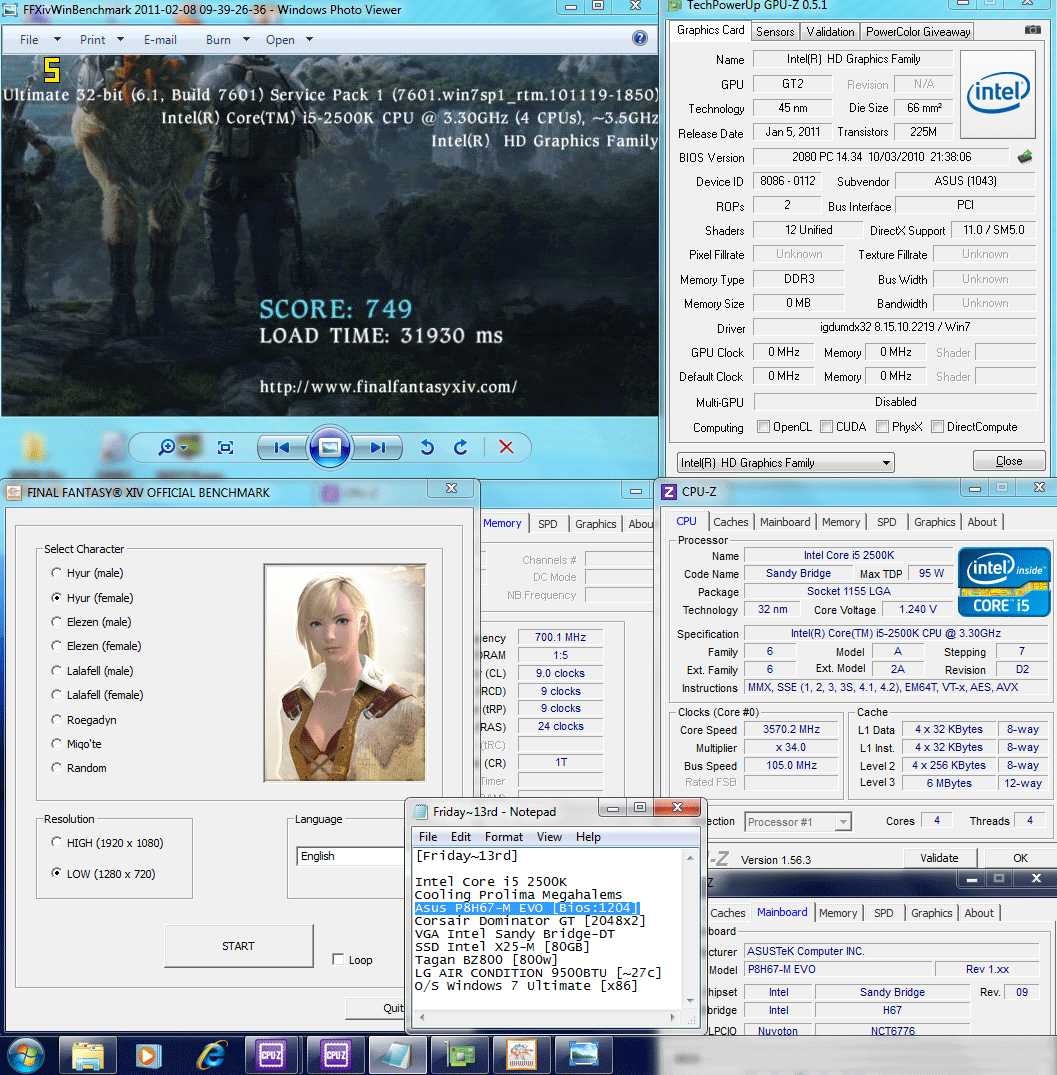This screenshot has height=1075, width=1057.
Task: Go to the previous photo in Photo Viewer
Action: (x=282, y=448)
